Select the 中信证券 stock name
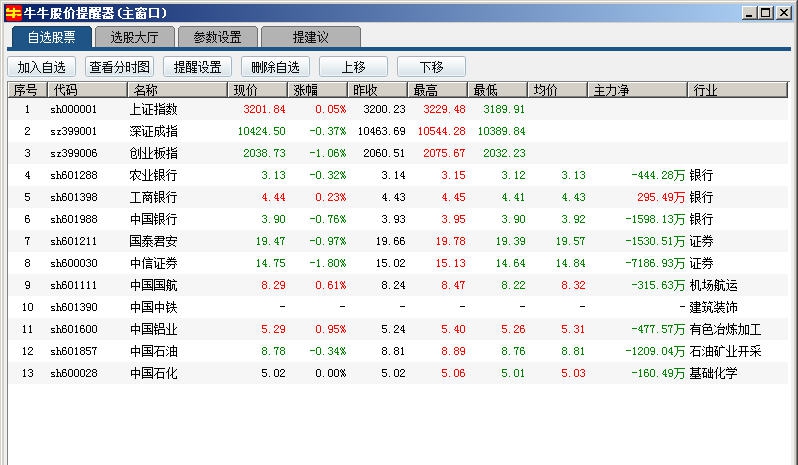Screen dimensions: 798x465 click(x=153, y=263)
